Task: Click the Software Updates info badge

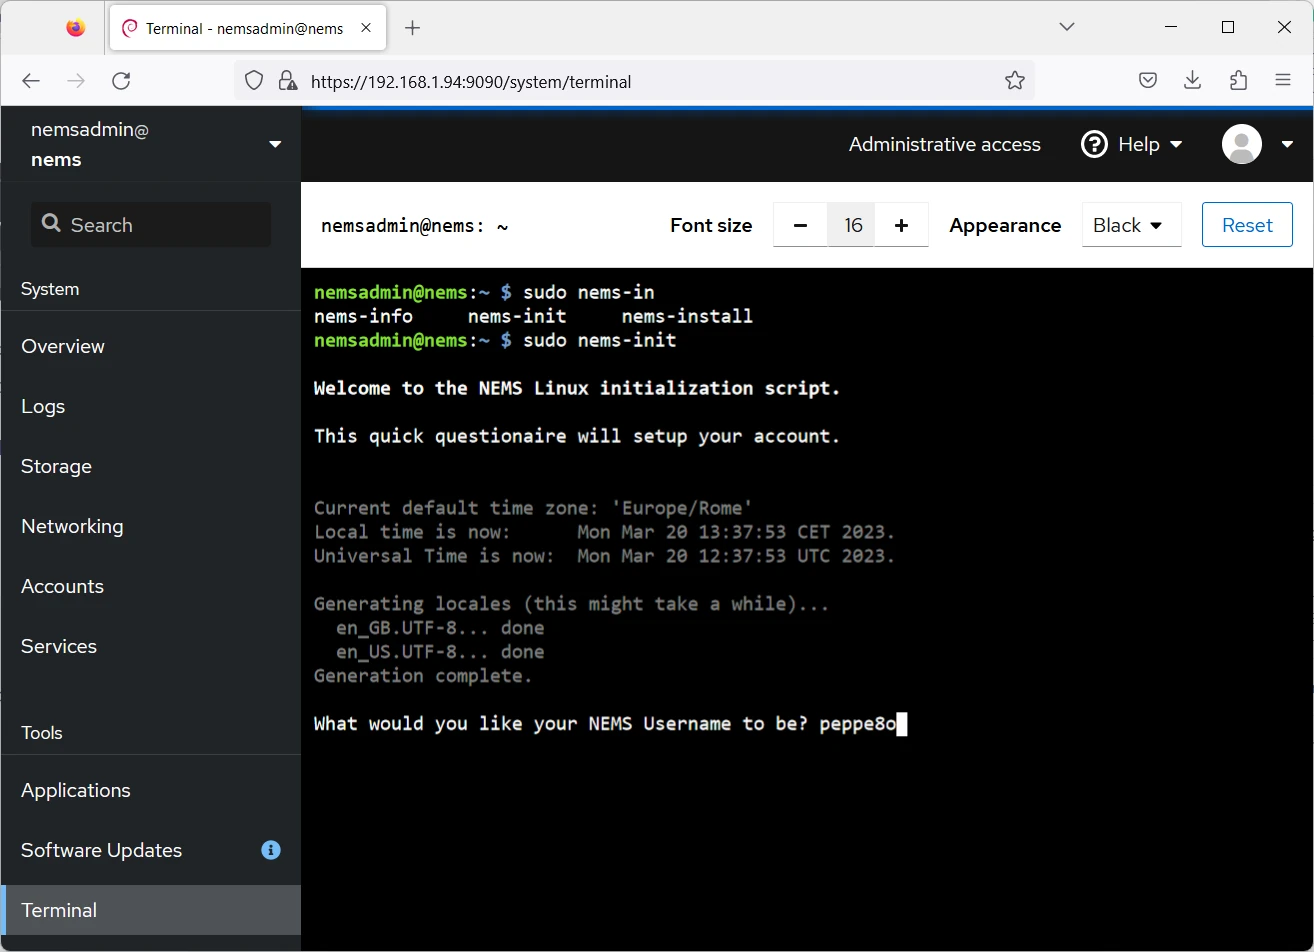Action: (271, 850)
